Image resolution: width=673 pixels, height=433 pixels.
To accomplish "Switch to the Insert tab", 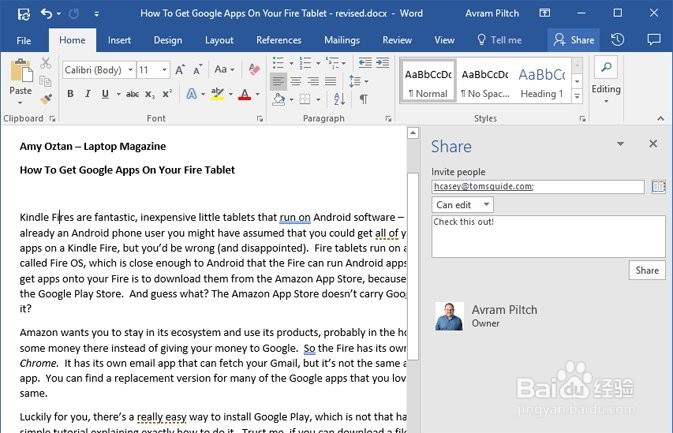I will click(x=119, y=40).
